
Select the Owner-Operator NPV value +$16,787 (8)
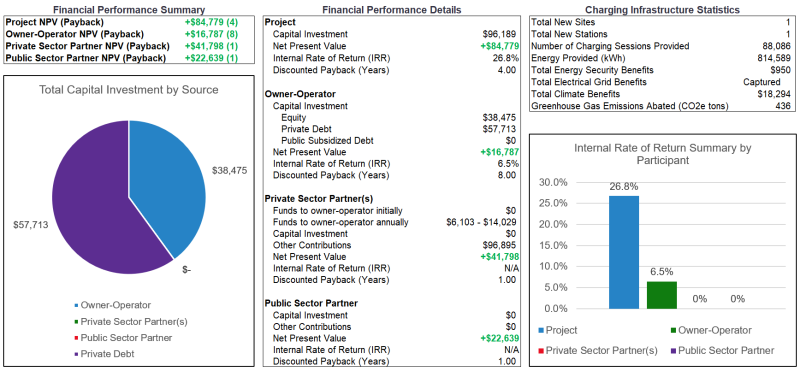[211, 34]
